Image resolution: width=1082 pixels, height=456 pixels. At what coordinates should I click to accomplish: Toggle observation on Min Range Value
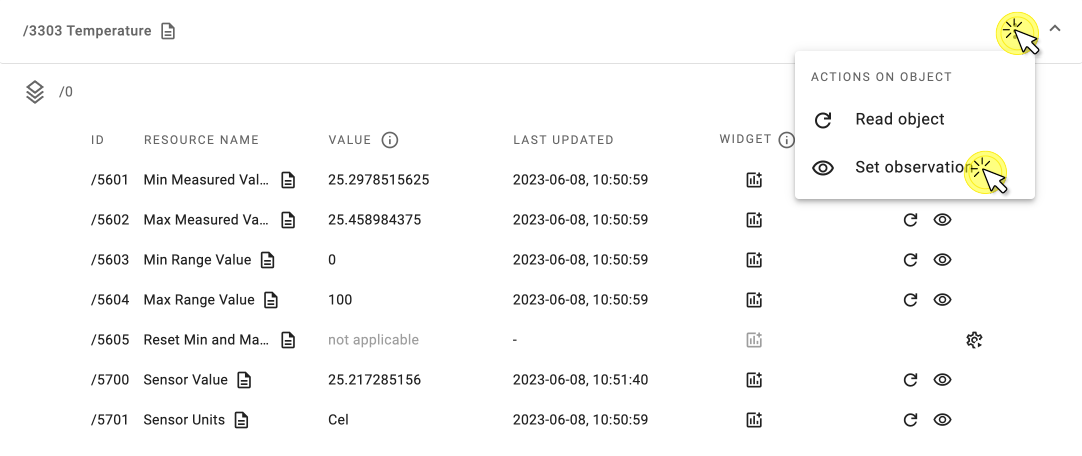(x=942, y=260)
